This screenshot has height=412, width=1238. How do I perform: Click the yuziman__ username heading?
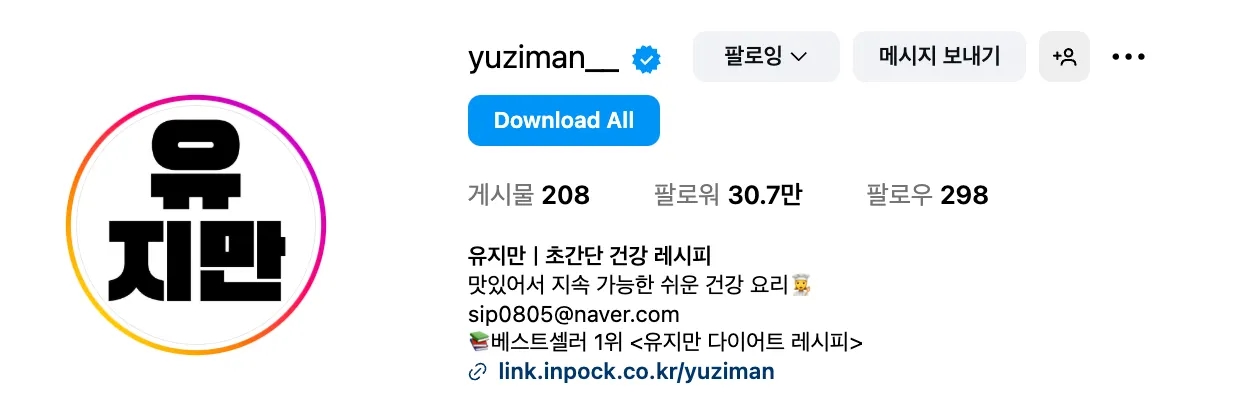544,58
